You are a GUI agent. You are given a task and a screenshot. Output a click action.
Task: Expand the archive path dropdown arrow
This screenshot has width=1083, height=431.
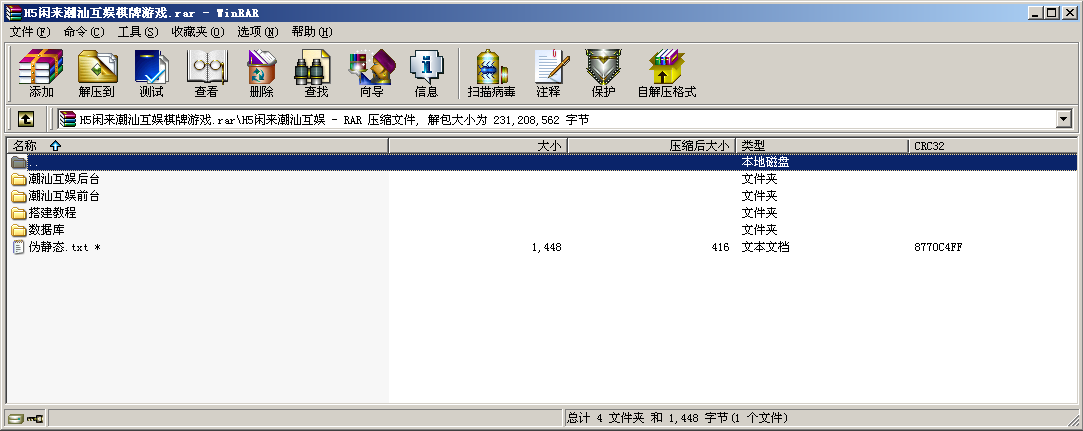coord(1062,119)
